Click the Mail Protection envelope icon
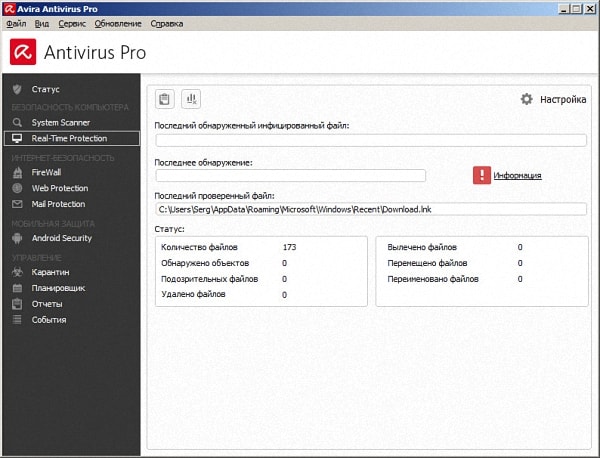The height and width of the screenshot is (458, 600). [x=17, y=204]
